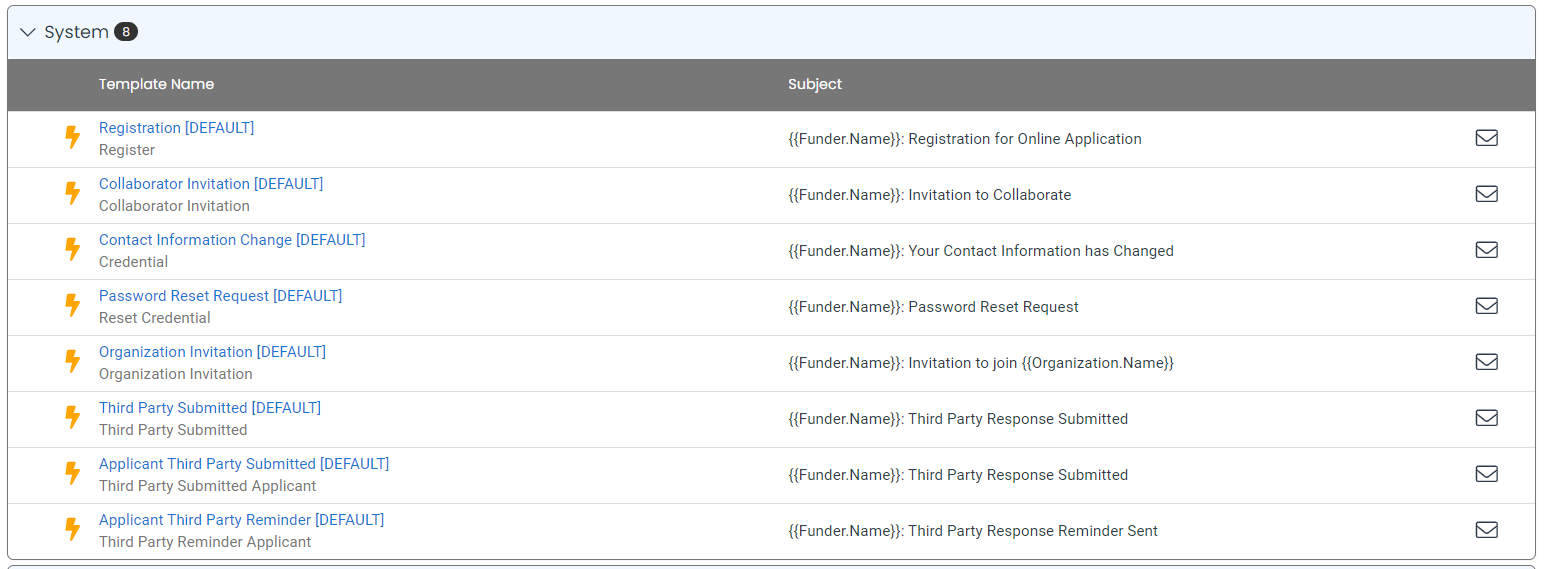Click the envelope icon for Applicant Third Party Submitted
The image size is (1545, 569).
click(x=1486, y=474)
